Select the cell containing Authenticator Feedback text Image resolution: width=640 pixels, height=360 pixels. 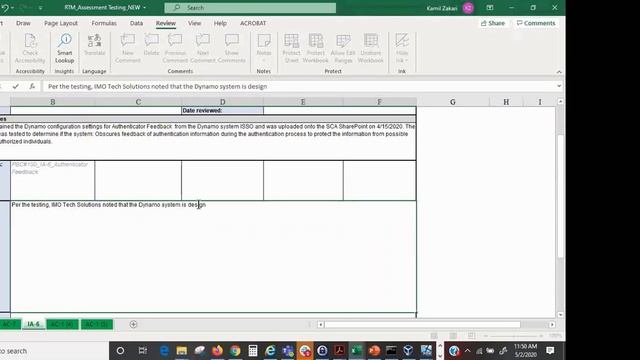coord(53,180)
